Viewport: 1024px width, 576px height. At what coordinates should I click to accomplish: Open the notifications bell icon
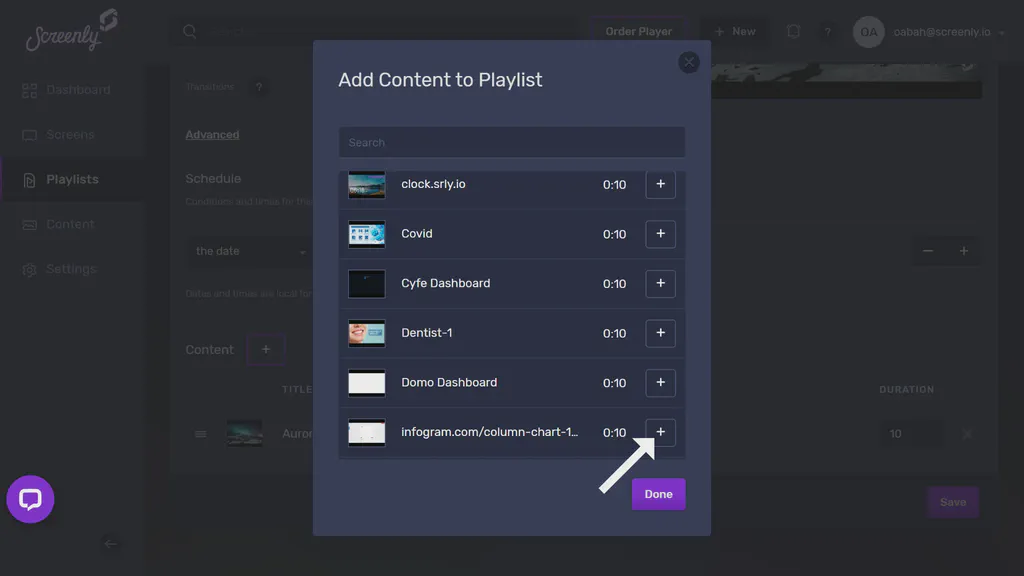[x=793, y=31]
